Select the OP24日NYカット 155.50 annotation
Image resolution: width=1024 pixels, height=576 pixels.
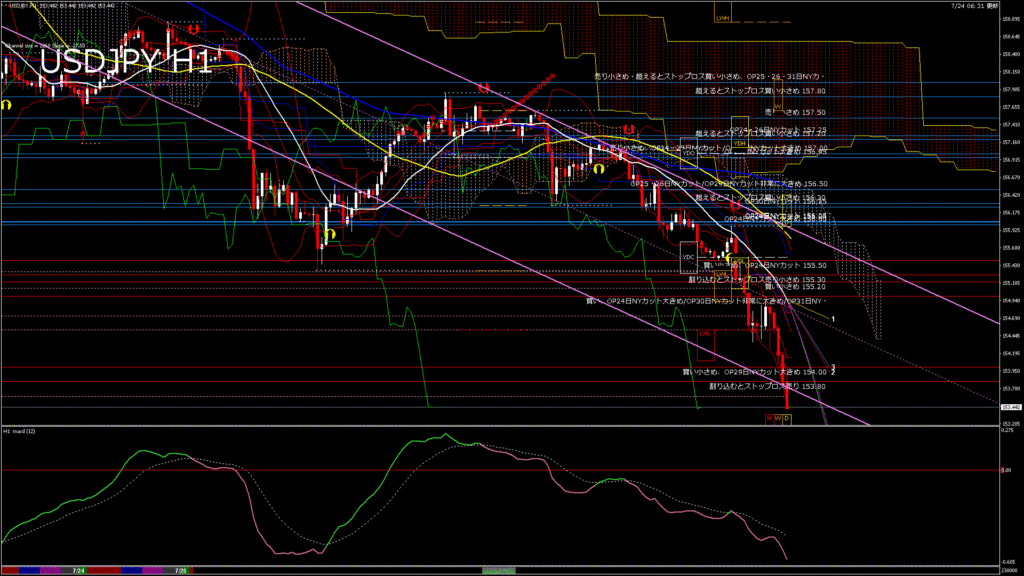tap(765, 266)
